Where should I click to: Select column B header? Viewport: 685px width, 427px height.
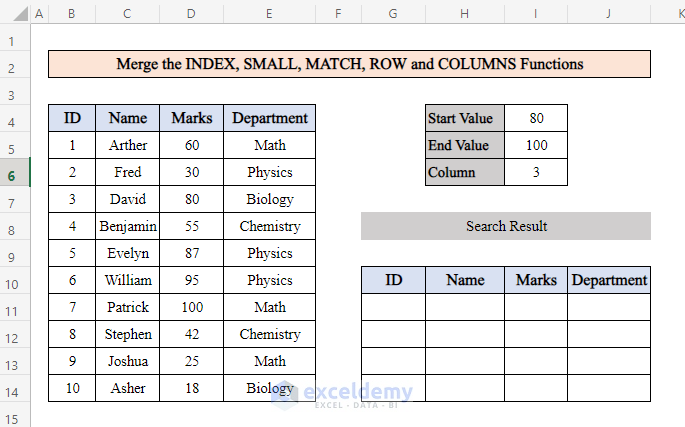(72, 13)
